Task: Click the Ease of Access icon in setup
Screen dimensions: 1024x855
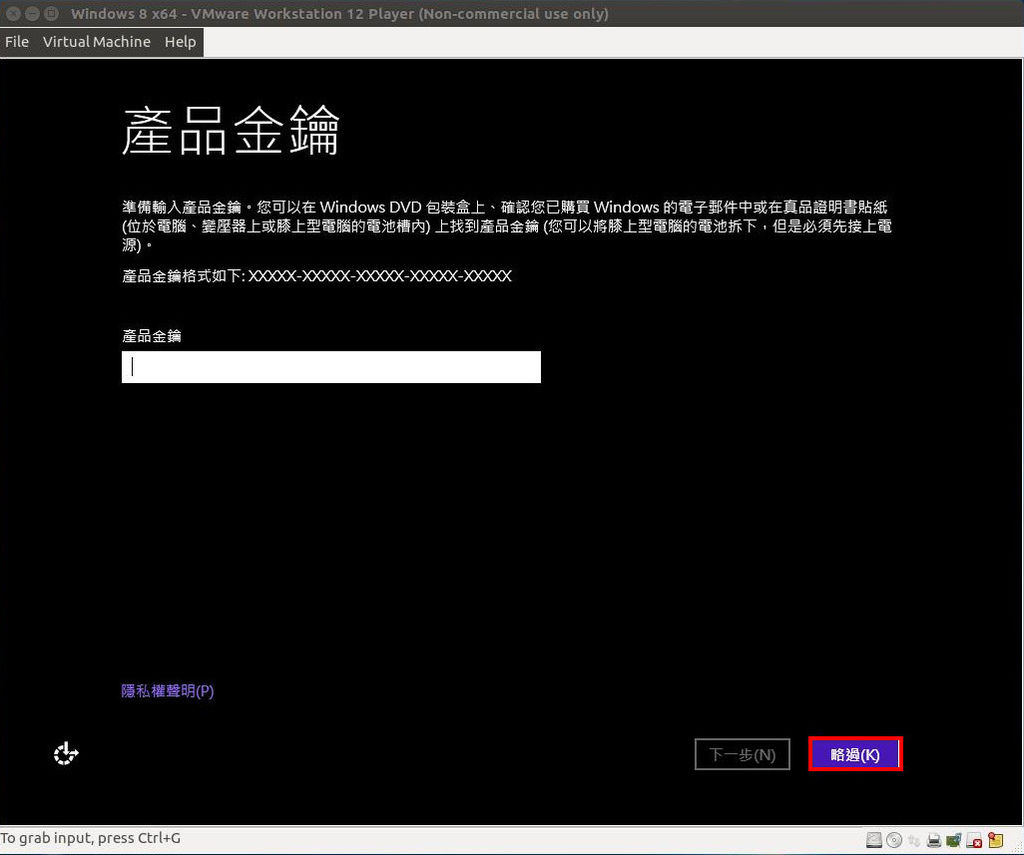Action: pos(66,753)
